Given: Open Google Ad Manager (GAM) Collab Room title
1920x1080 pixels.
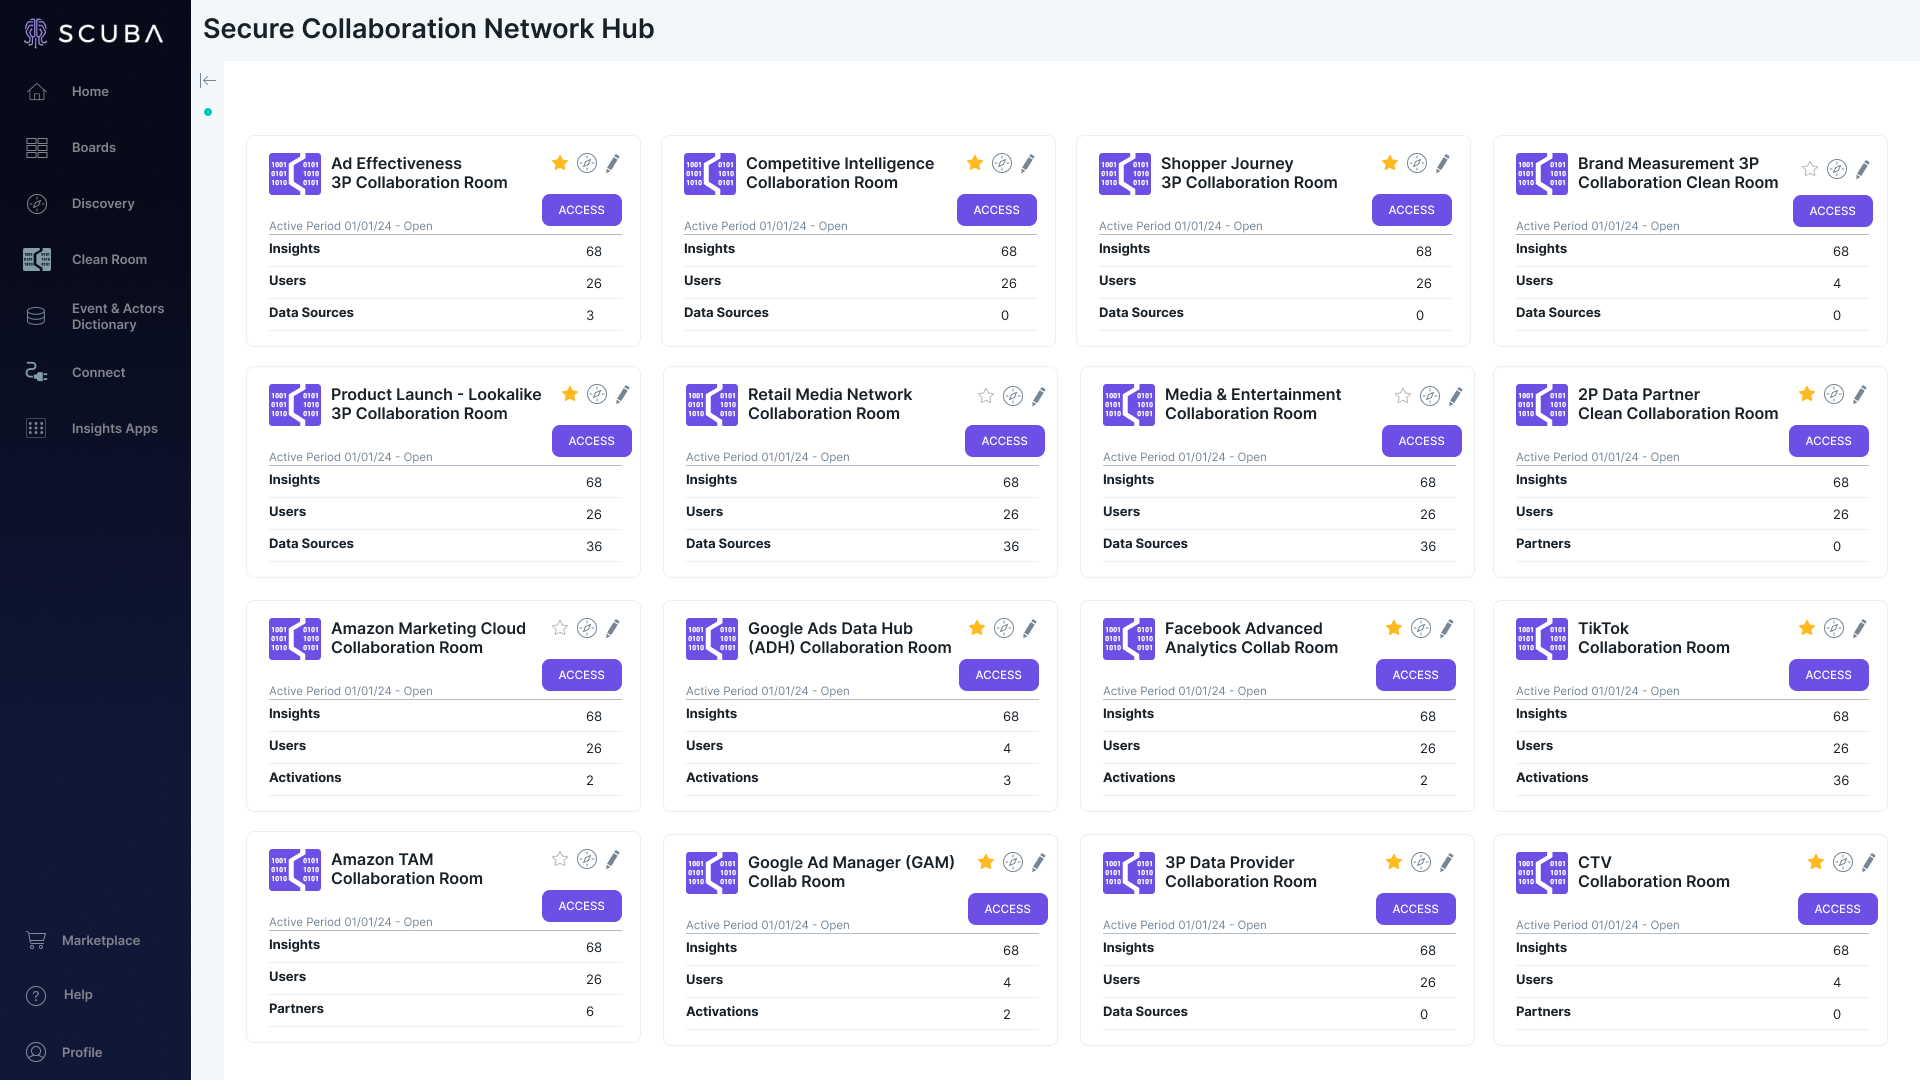Looking at the screenshot, I should coord(851,872).
